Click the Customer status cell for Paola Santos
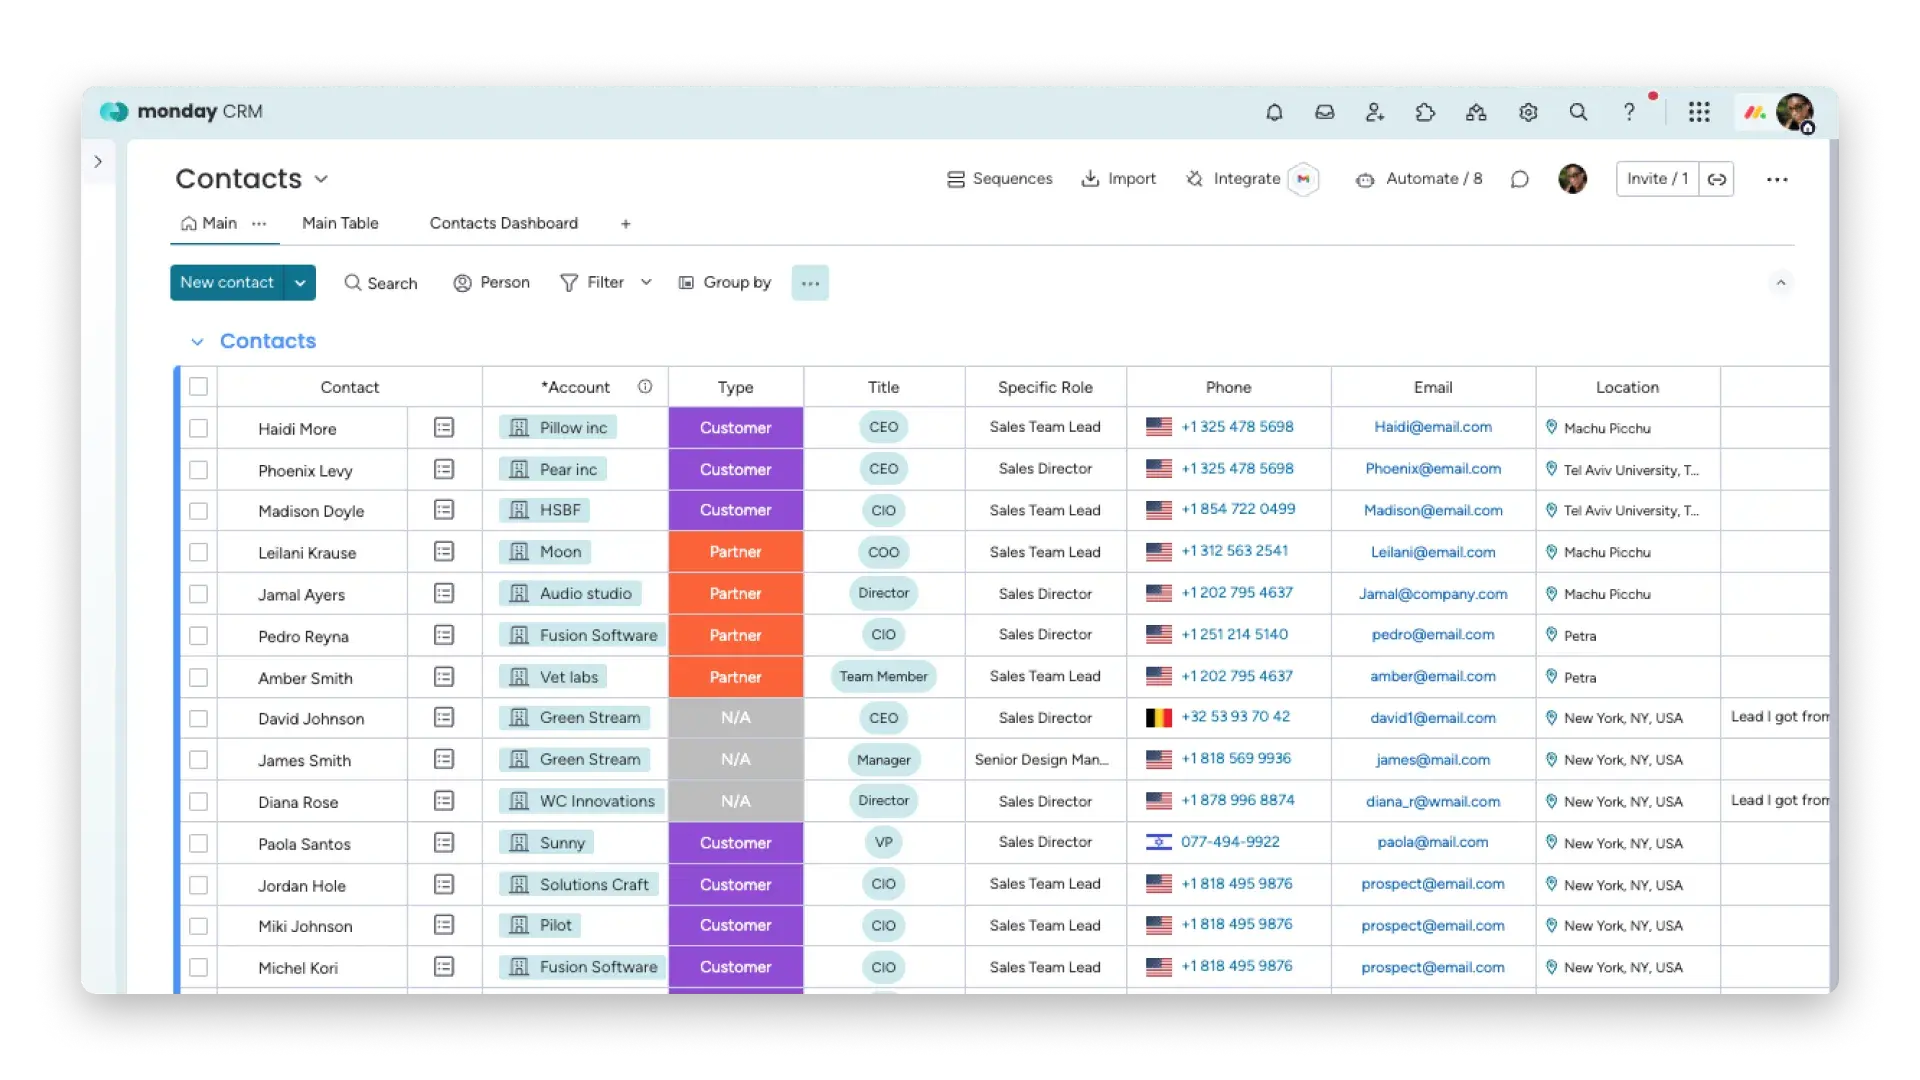The height and width of the screenshot is (1080, 1920). coord(735,843)
